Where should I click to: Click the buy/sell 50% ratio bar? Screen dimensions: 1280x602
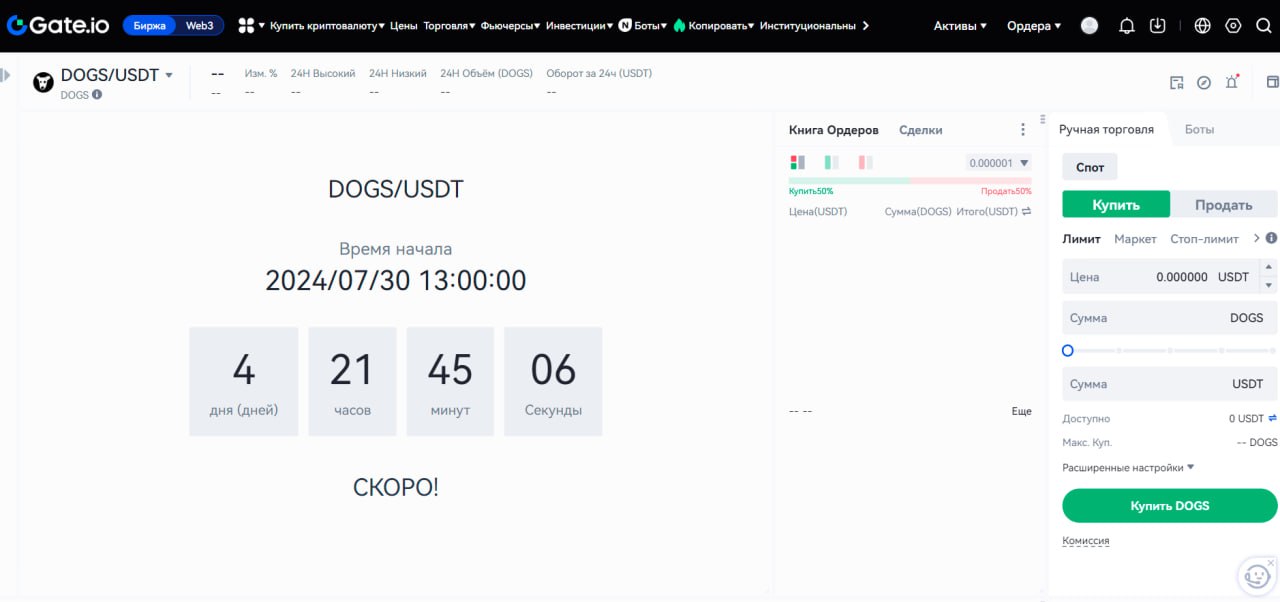(910, 181)
